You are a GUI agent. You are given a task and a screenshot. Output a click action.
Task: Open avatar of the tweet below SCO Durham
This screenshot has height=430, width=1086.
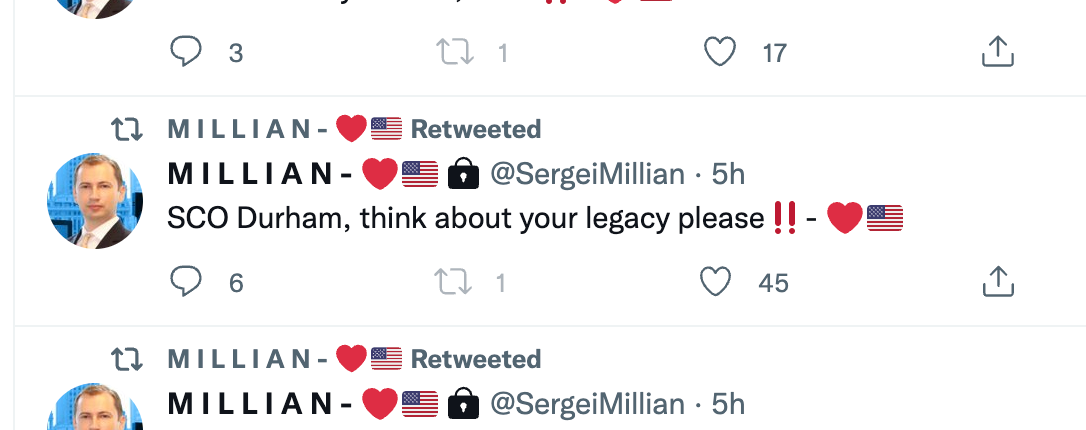coord(95,412)
